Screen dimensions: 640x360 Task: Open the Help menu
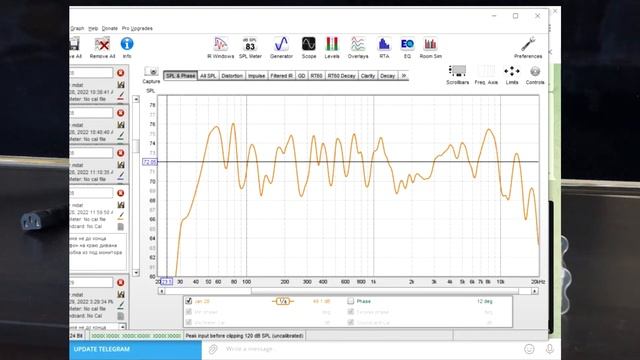(93, 28)
